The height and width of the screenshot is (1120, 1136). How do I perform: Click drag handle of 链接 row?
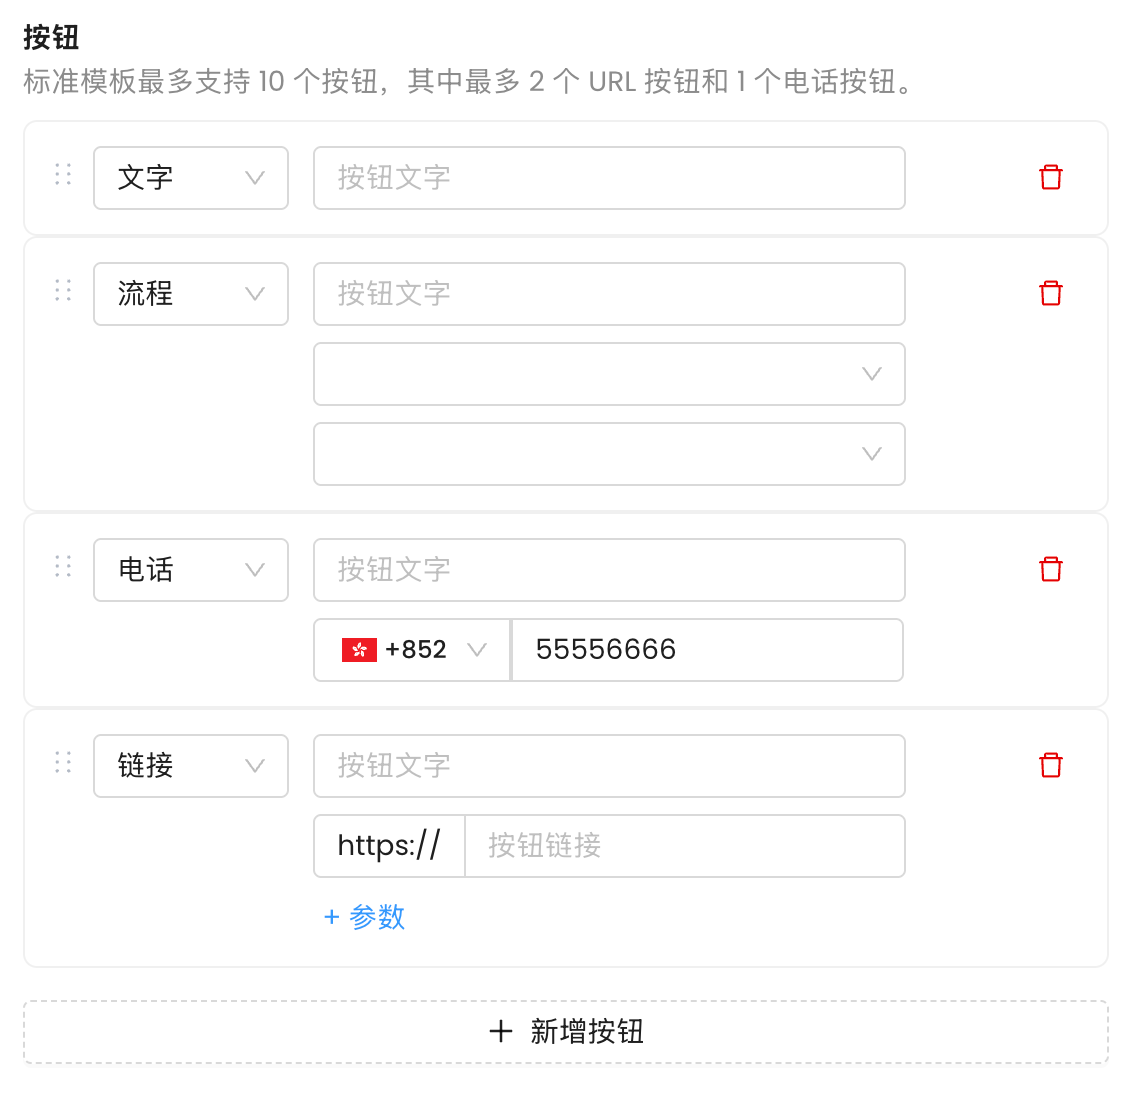pyautogui.click(x=63, y=763)
